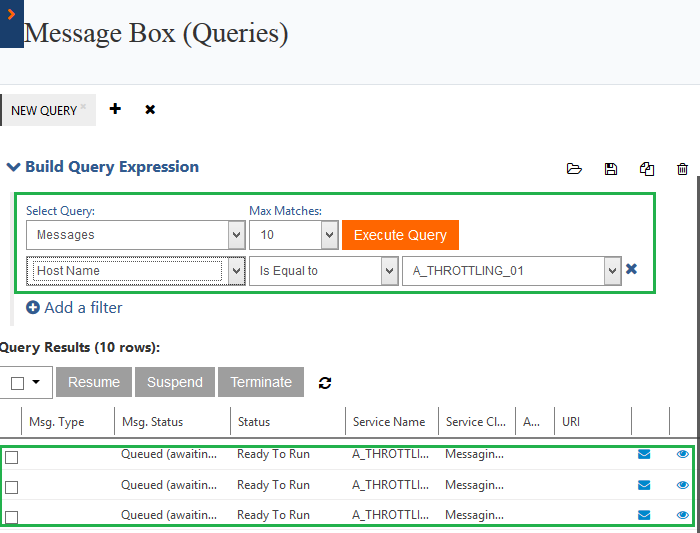Check the first result row checkbox
Viewport: 700px width, 533px height.
tap(12, 457)
